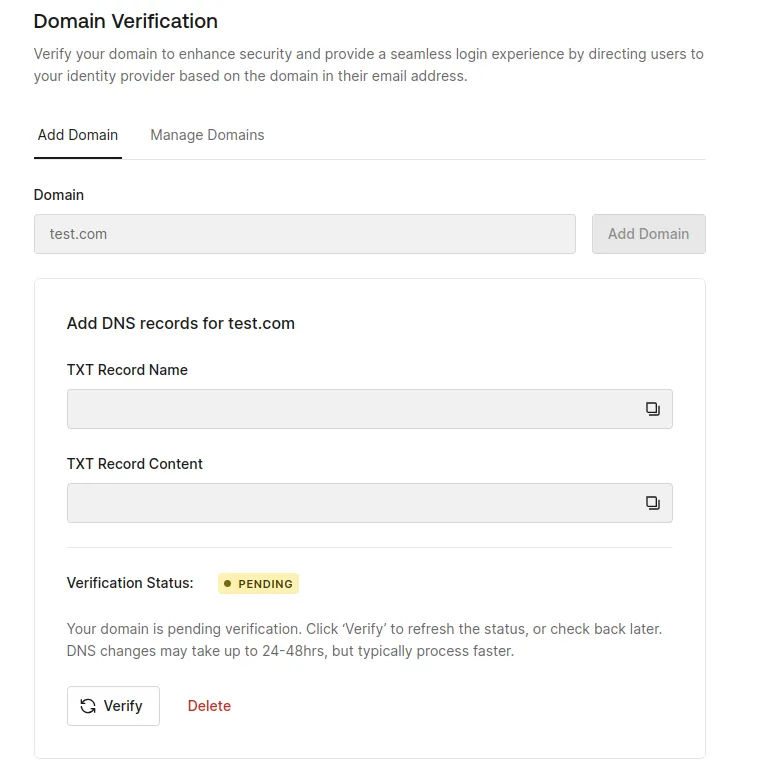The height and width of the screenshot is (780, 767).
Task: Delete the test.com domain
Action: pyautogui.click(x=209, y=706)
